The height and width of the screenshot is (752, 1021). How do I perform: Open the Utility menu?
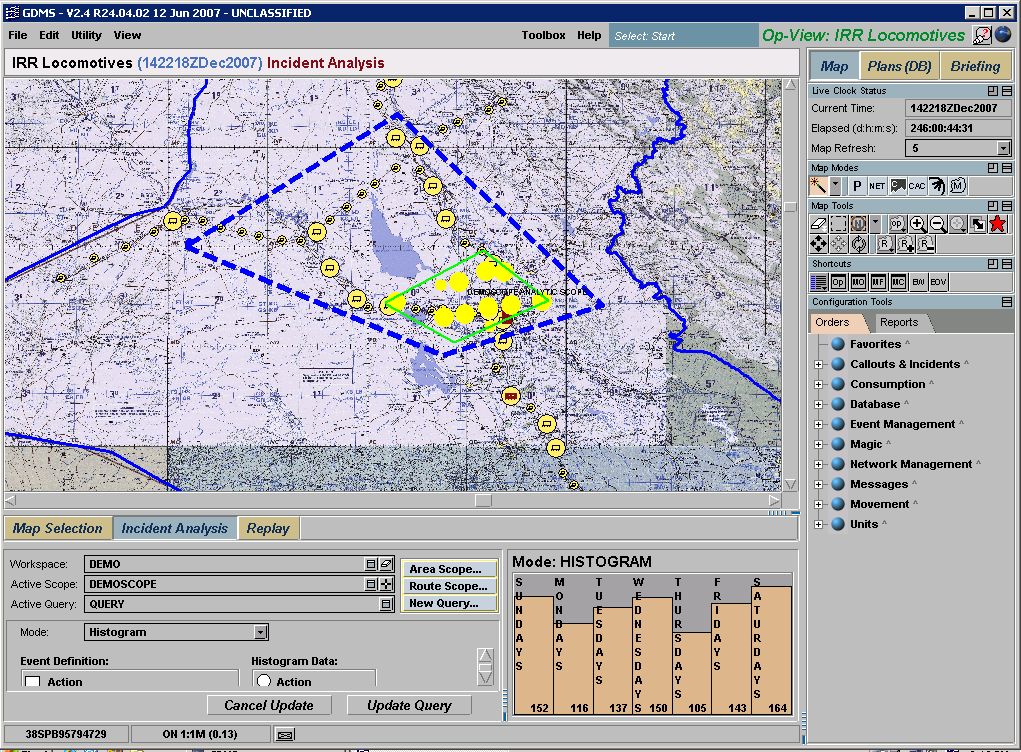(x=86, y=35)
